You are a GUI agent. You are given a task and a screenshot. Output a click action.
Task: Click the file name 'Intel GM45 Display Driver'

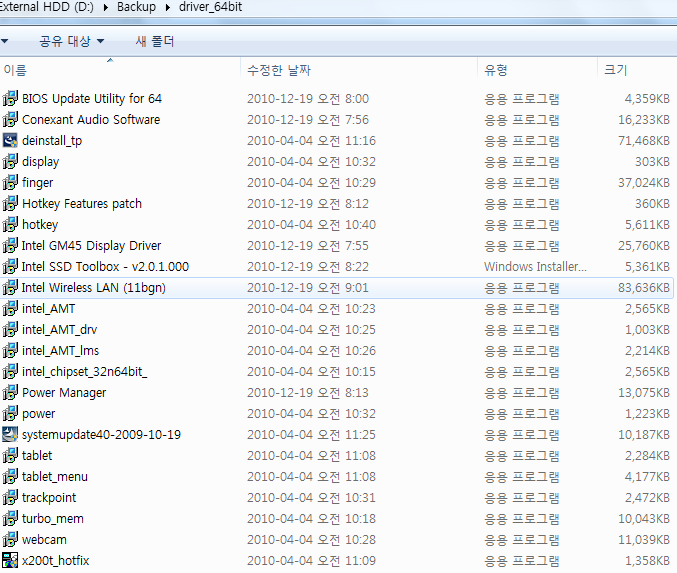pyautogui.click(x=92, y=246)
